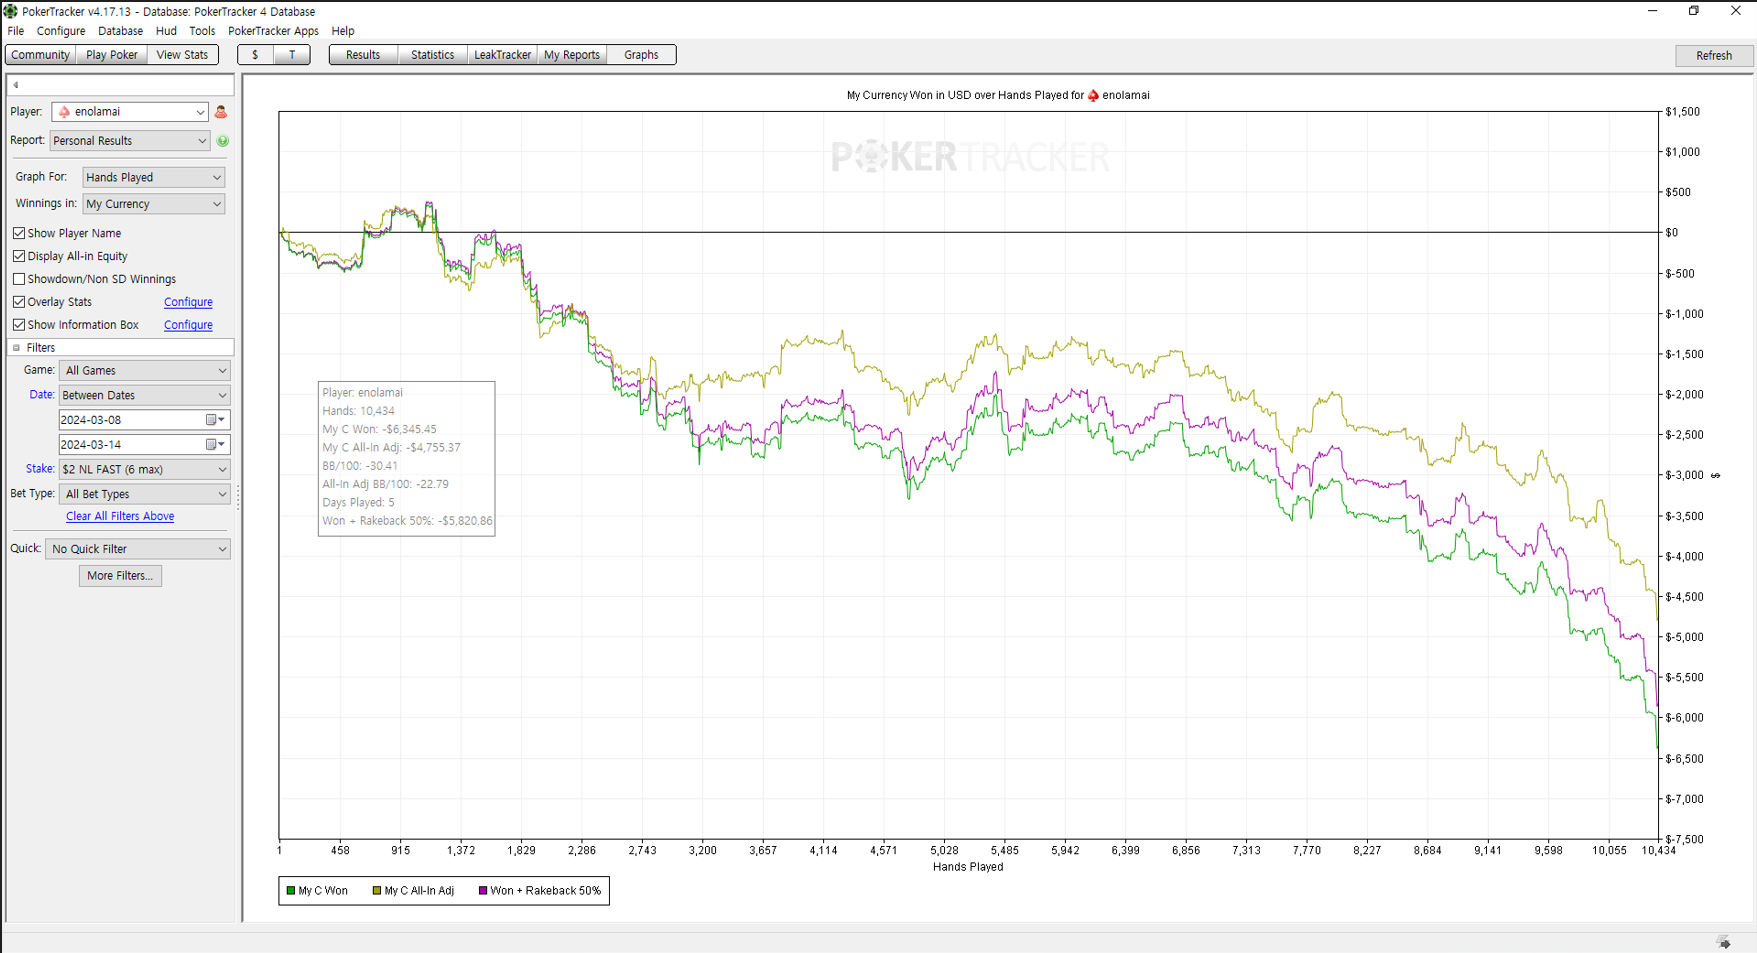Open the LeakTracker tab
Viewport: 1757px width, 953px height.
(x=502, y=55)
